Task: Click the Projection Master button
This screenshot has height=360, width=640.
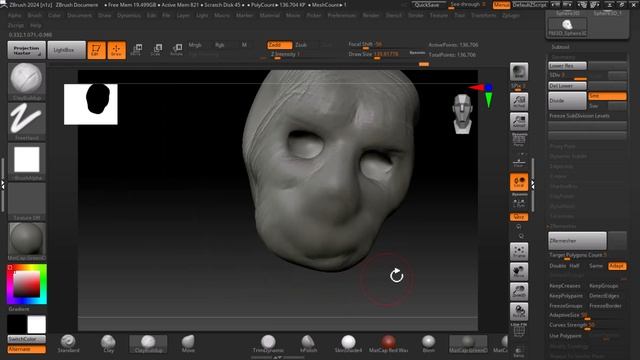Action: coord(27,50)
